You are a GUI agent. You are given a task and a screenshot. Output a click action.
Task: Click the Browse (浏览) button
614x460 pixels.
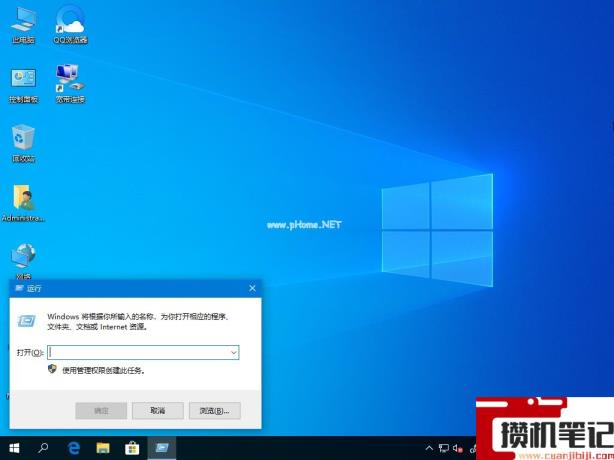pyautogui.click(x=215, y=411)
